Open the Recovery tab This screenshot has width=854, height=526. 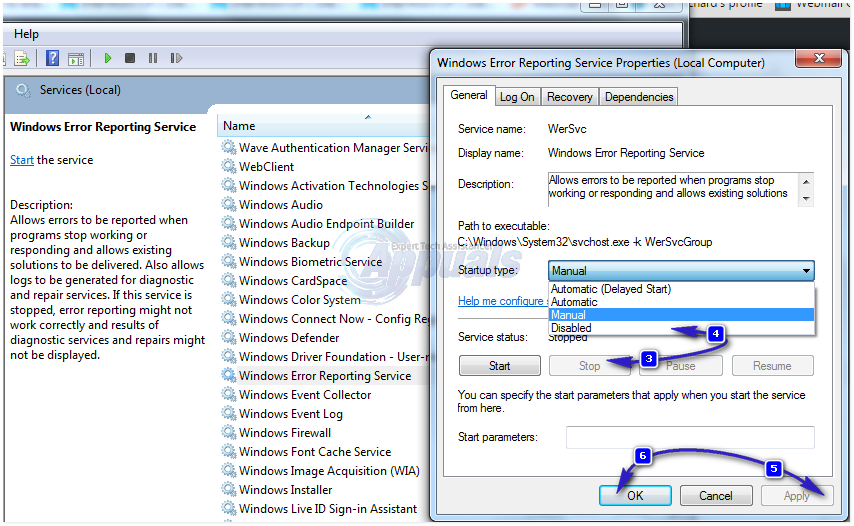[569, 97]
